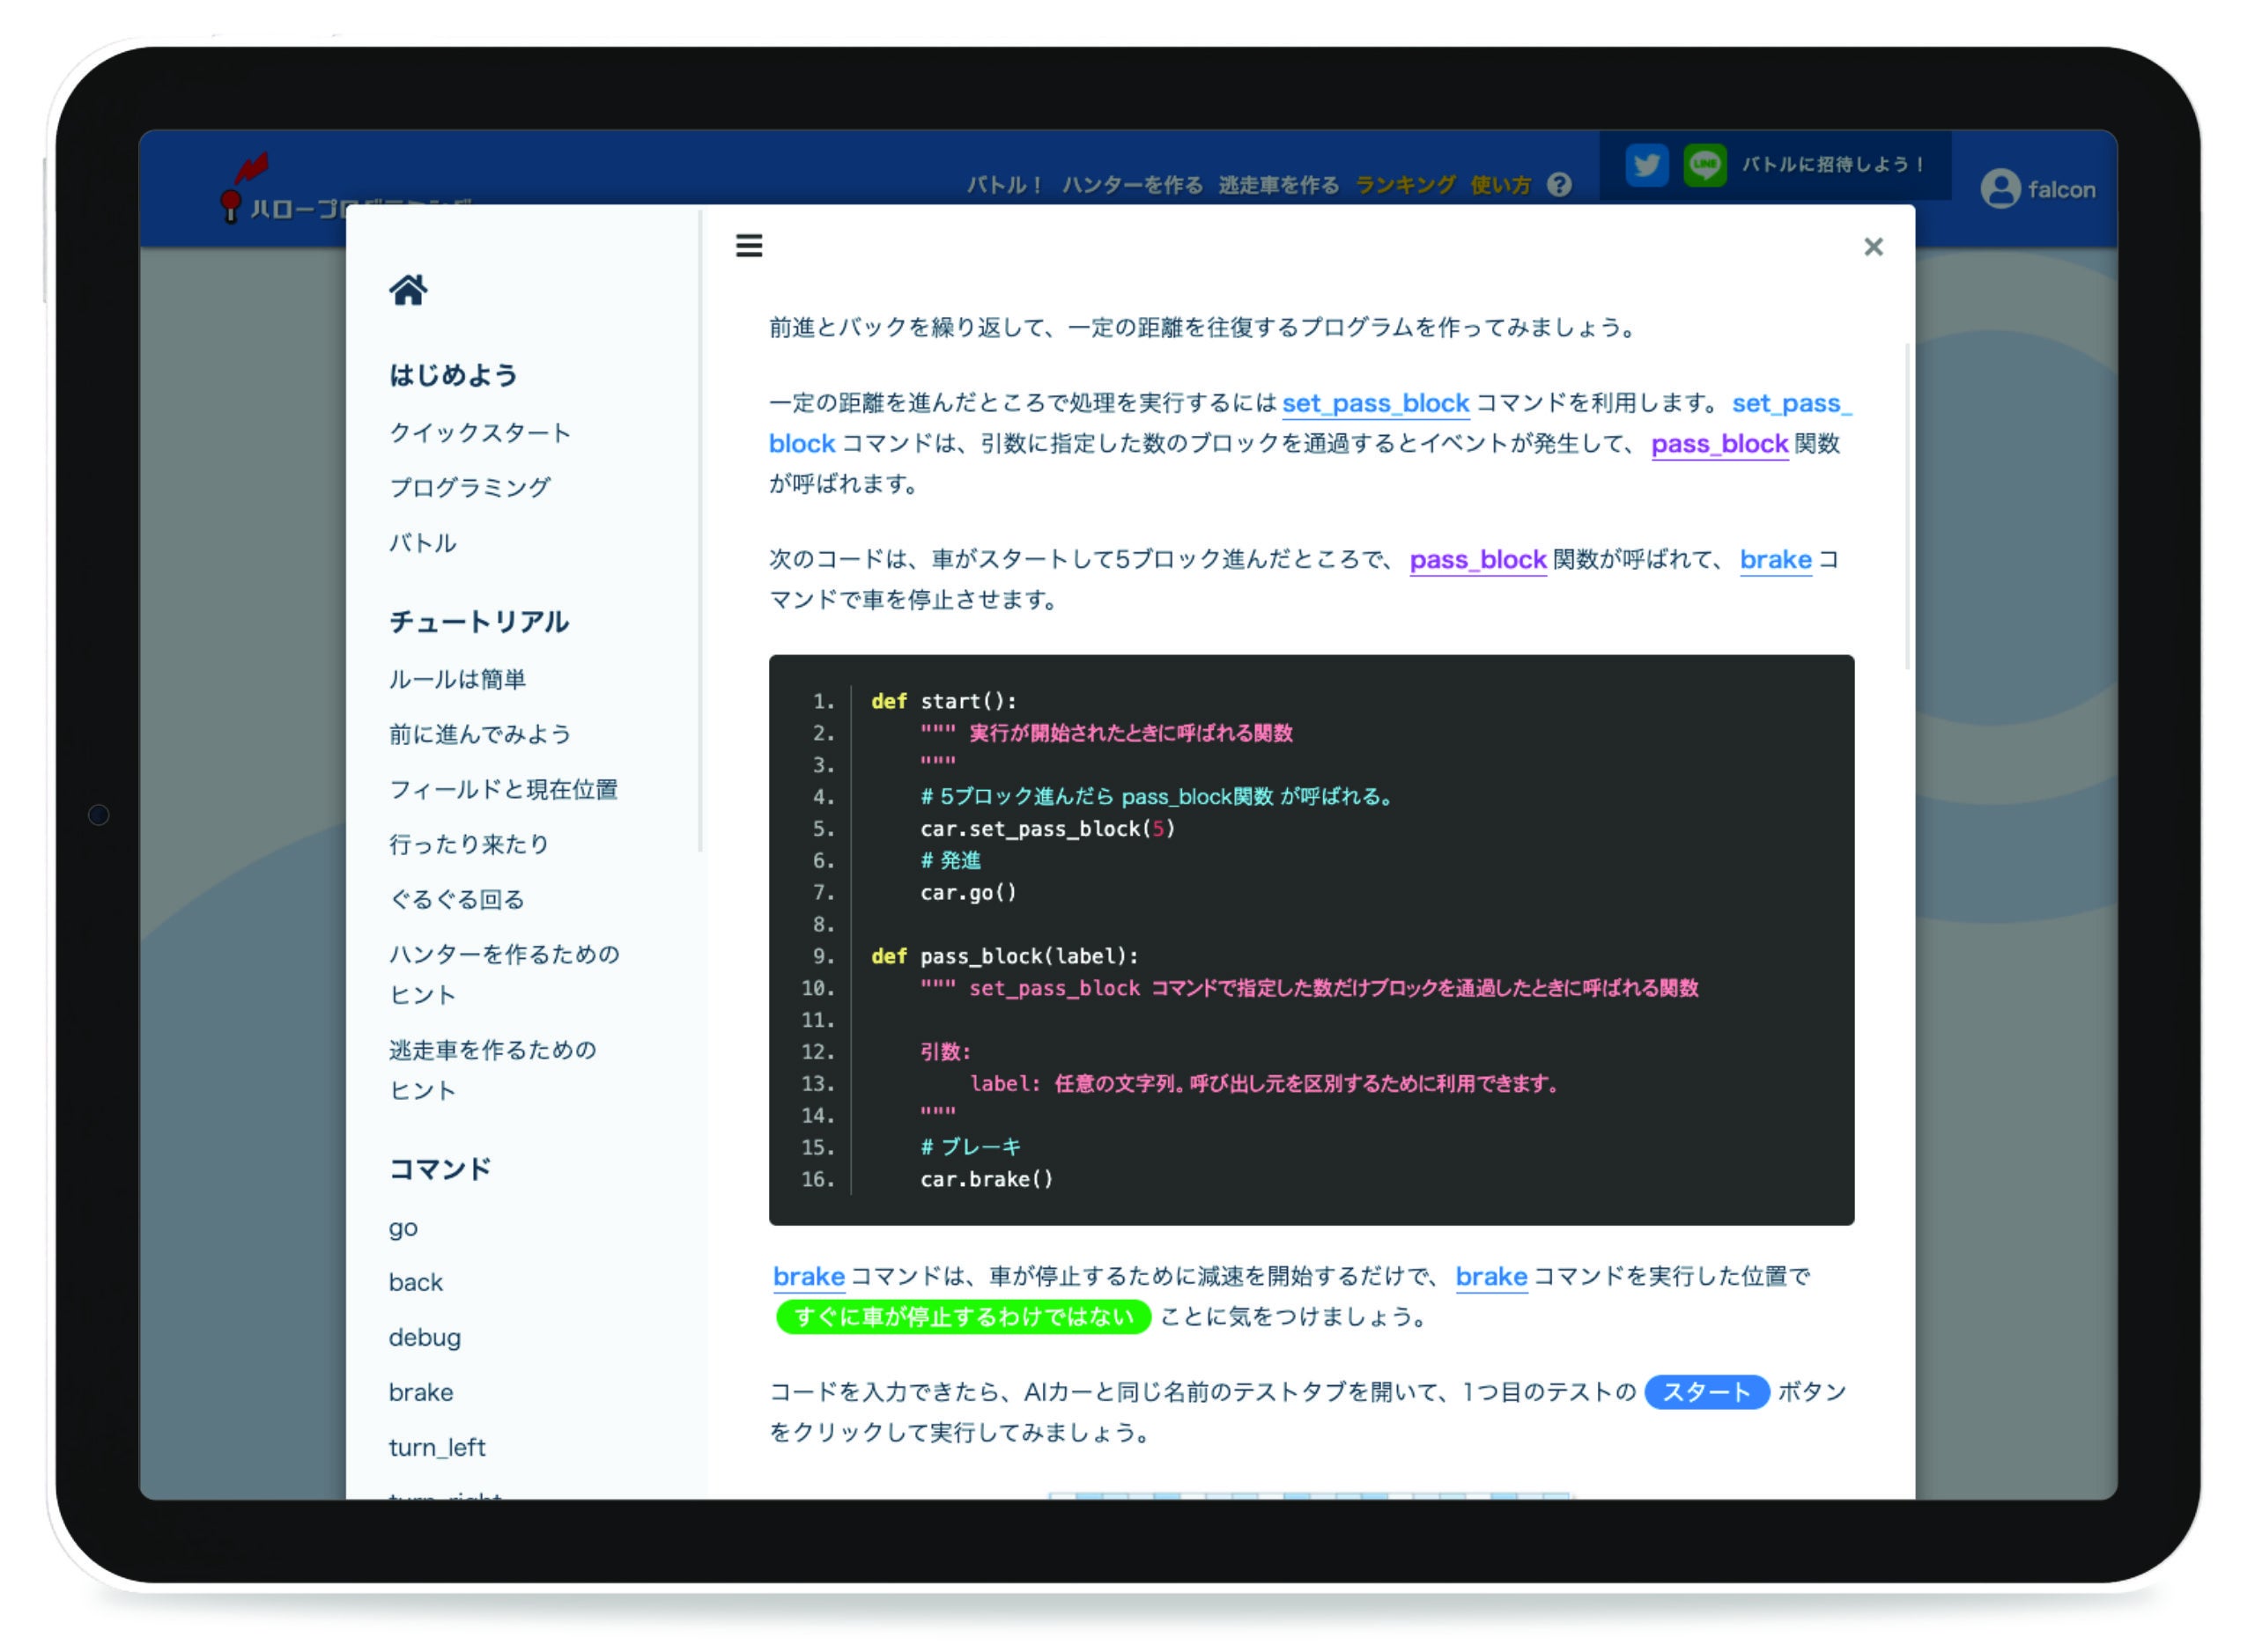This screenshot has height=1652, width=2255.
Task: Click the Twitter share icon
Action: pyautogui.click(x=1646, y=165)
